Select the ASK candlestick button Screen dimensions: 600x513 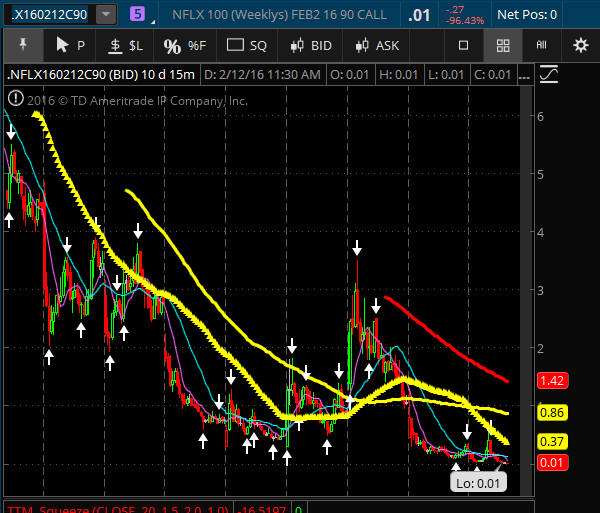(374, 45)
